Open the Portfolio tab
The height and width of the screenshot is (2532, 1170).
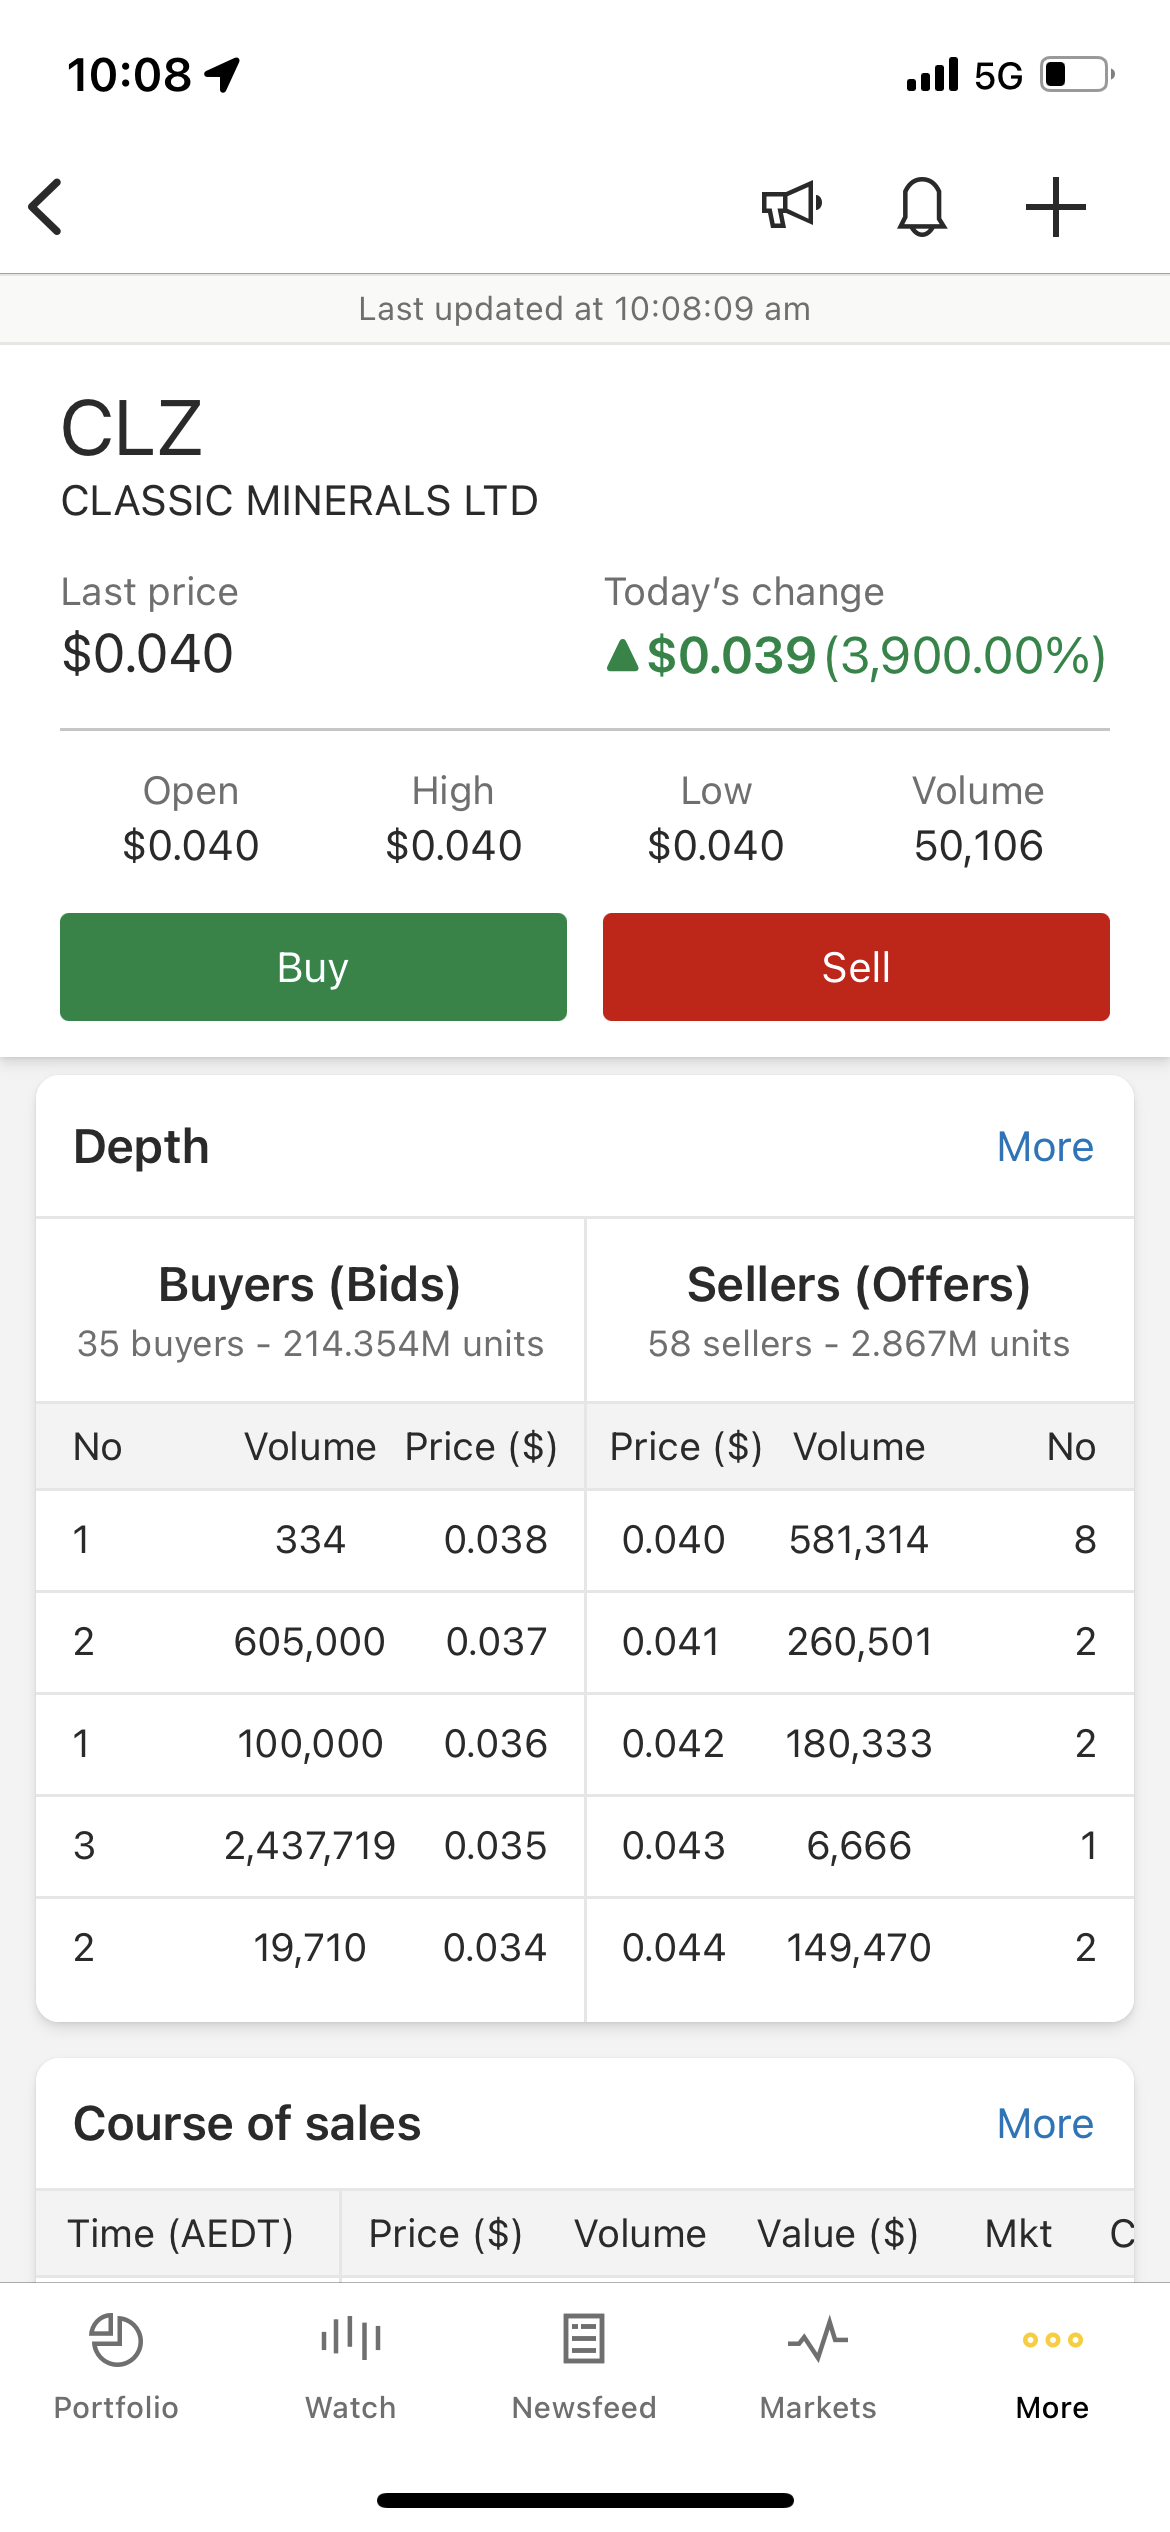pos(116,2365)
